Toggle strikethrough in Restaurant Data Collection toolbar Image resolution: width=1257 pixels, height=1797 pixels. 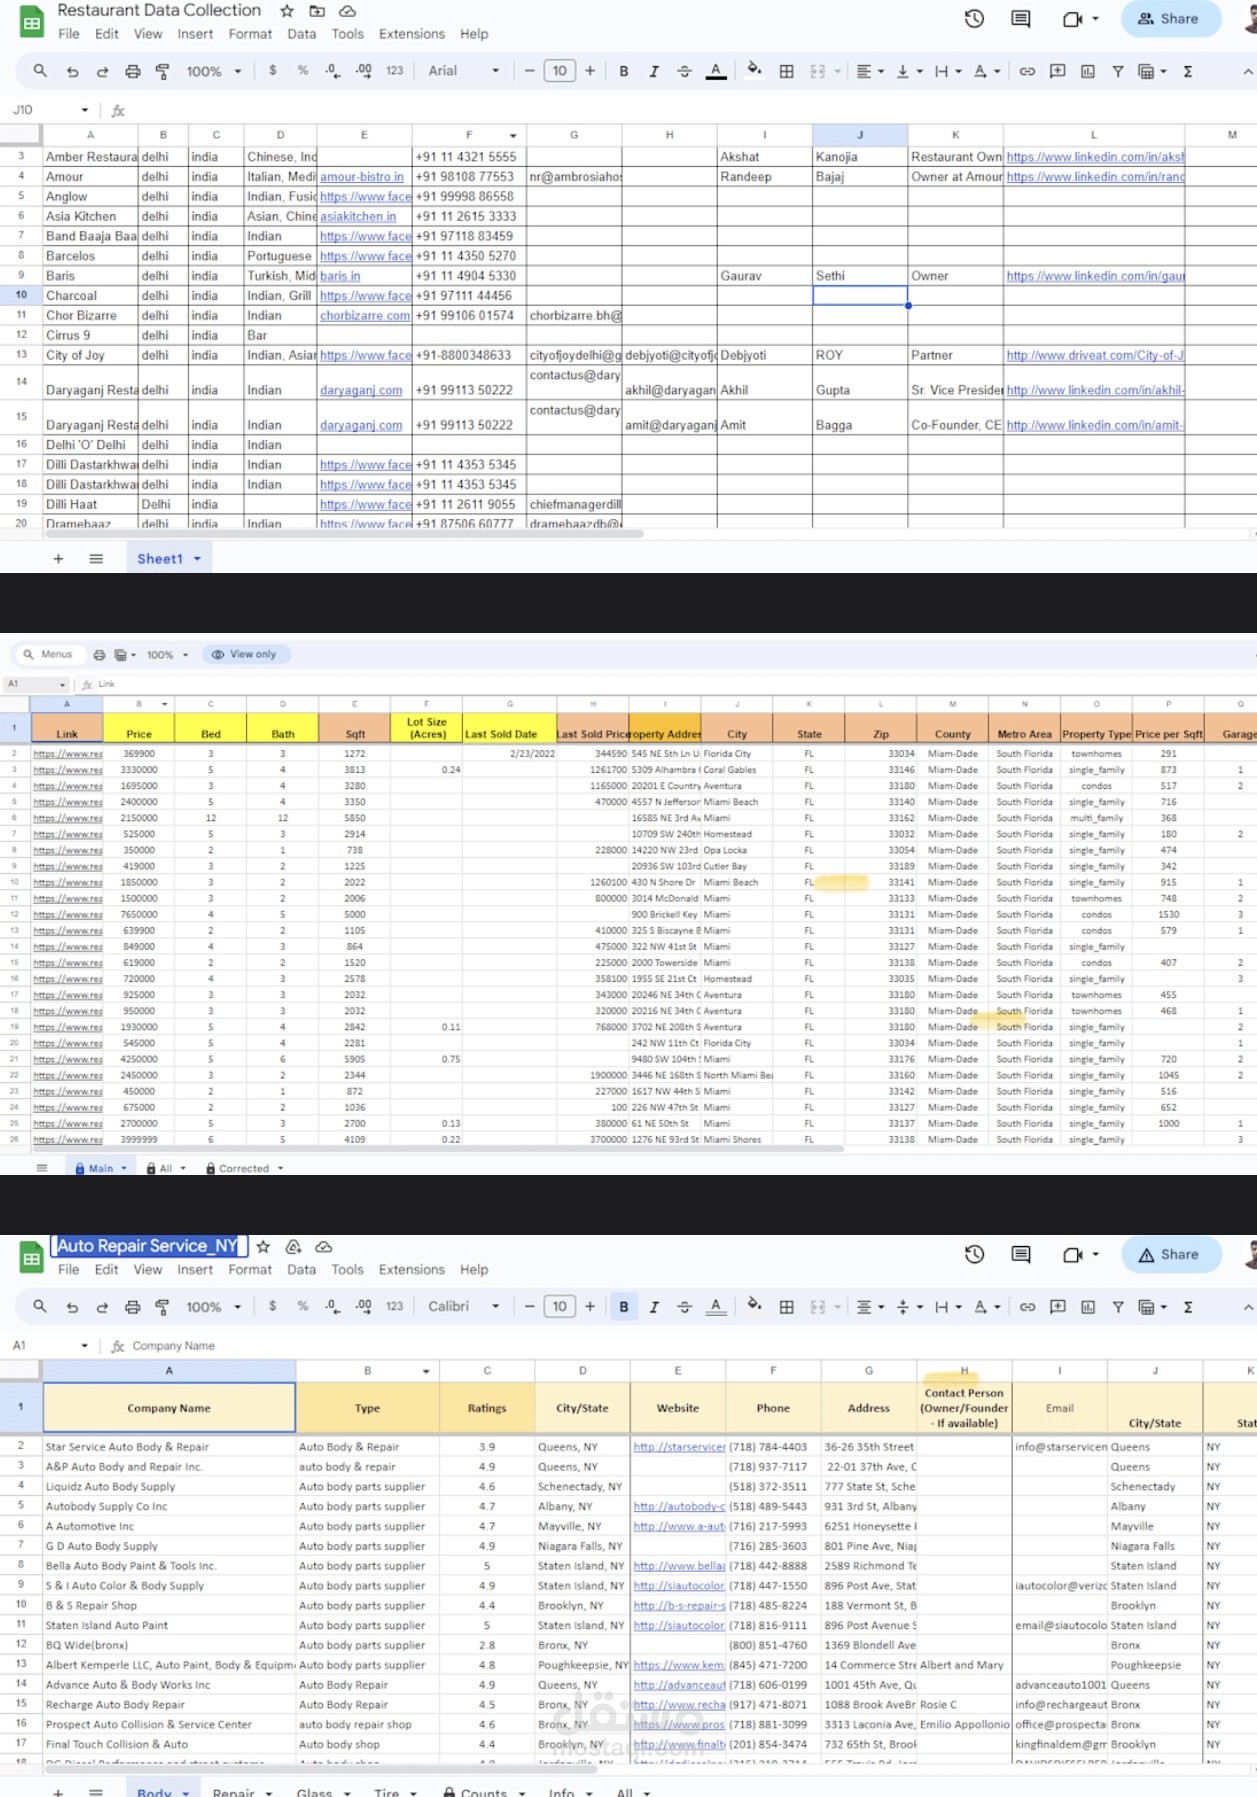tap(684, 71)
